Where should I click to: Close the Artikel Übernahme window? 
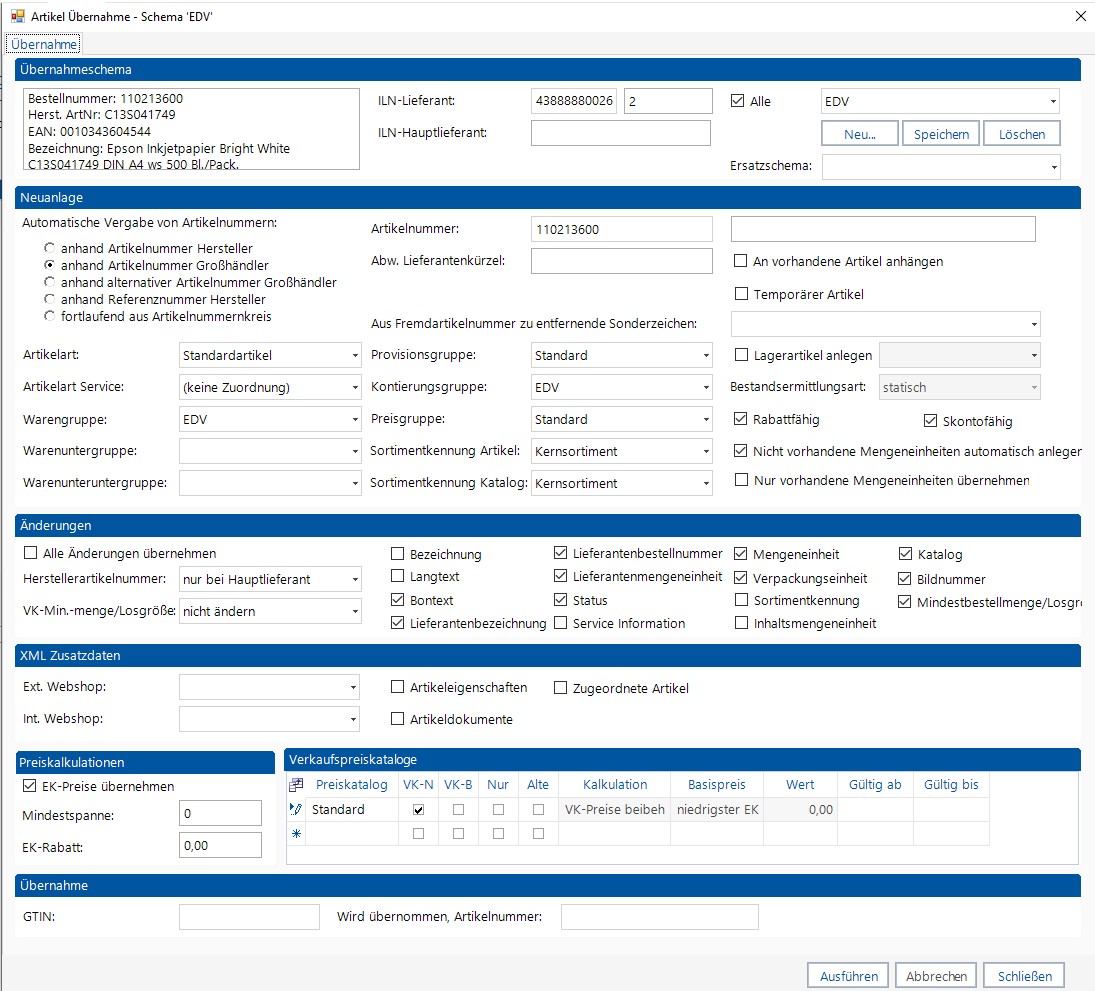1080,16
